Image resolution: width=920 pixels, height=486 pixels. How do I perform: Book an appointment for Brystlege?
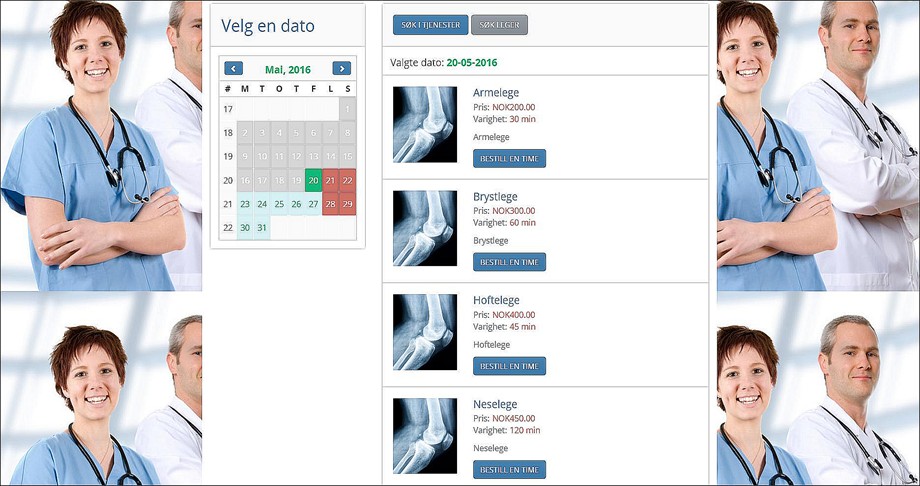coord(509,262)
